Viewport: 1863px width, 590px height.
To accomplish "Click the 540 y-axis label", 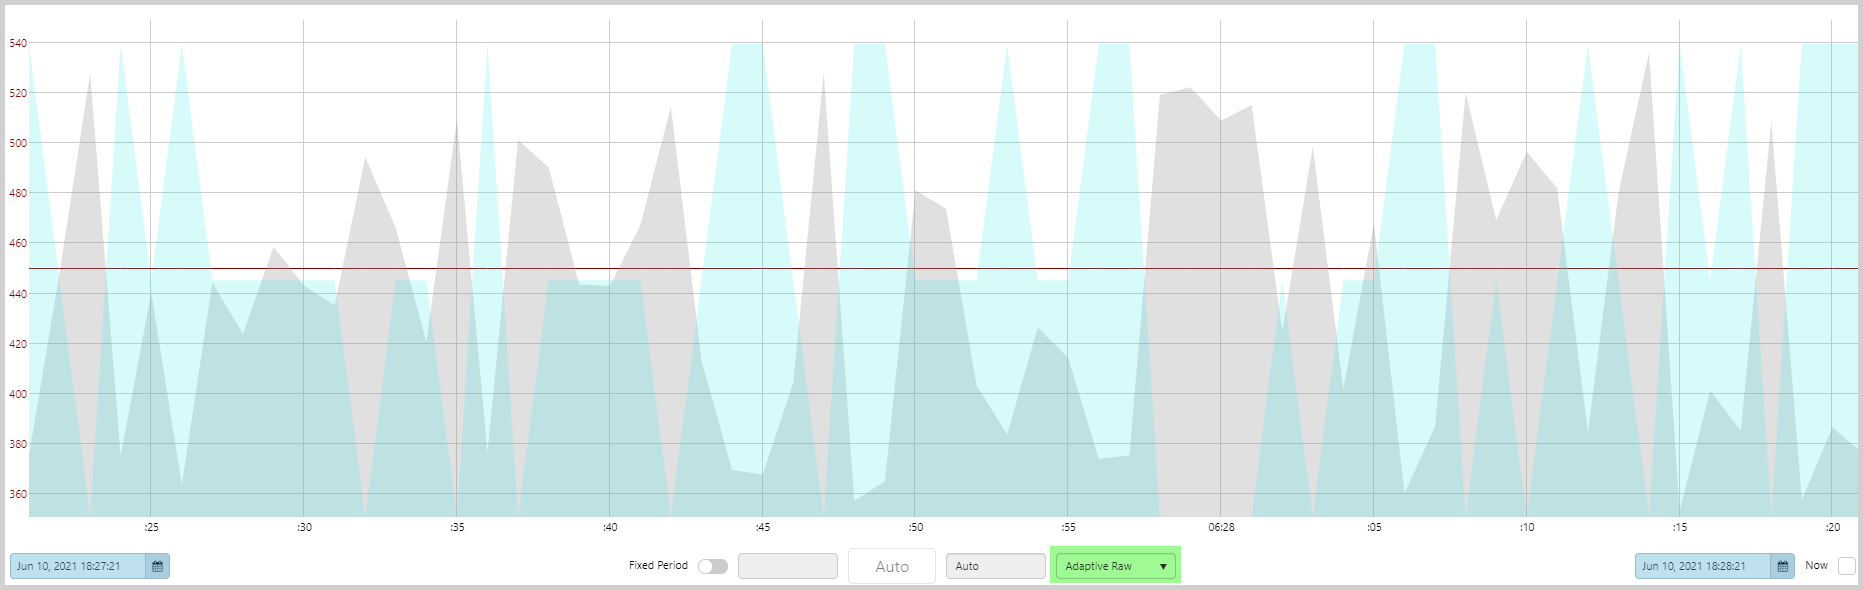I will point(18,43).
